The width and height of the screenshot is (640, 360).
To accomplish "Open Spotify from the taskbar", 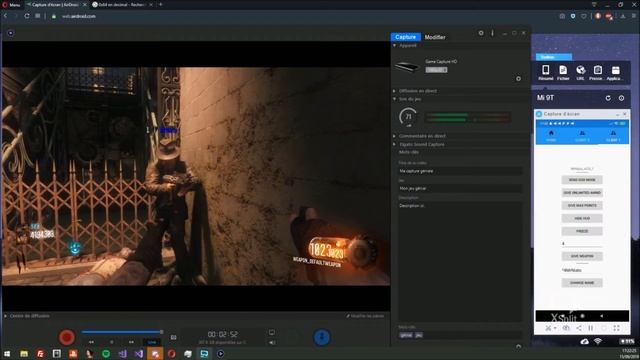I will coord(106,354).
